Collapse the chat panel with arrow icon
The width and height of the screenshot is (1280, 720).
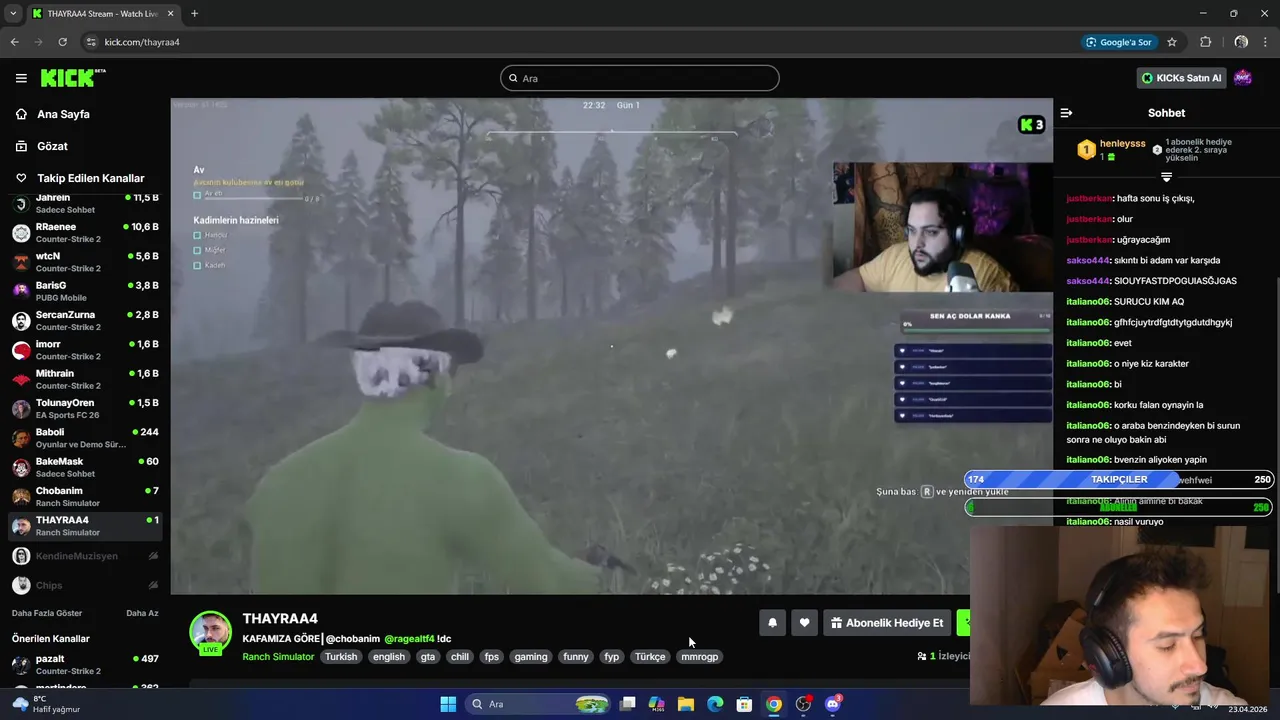pos(1066,113)
